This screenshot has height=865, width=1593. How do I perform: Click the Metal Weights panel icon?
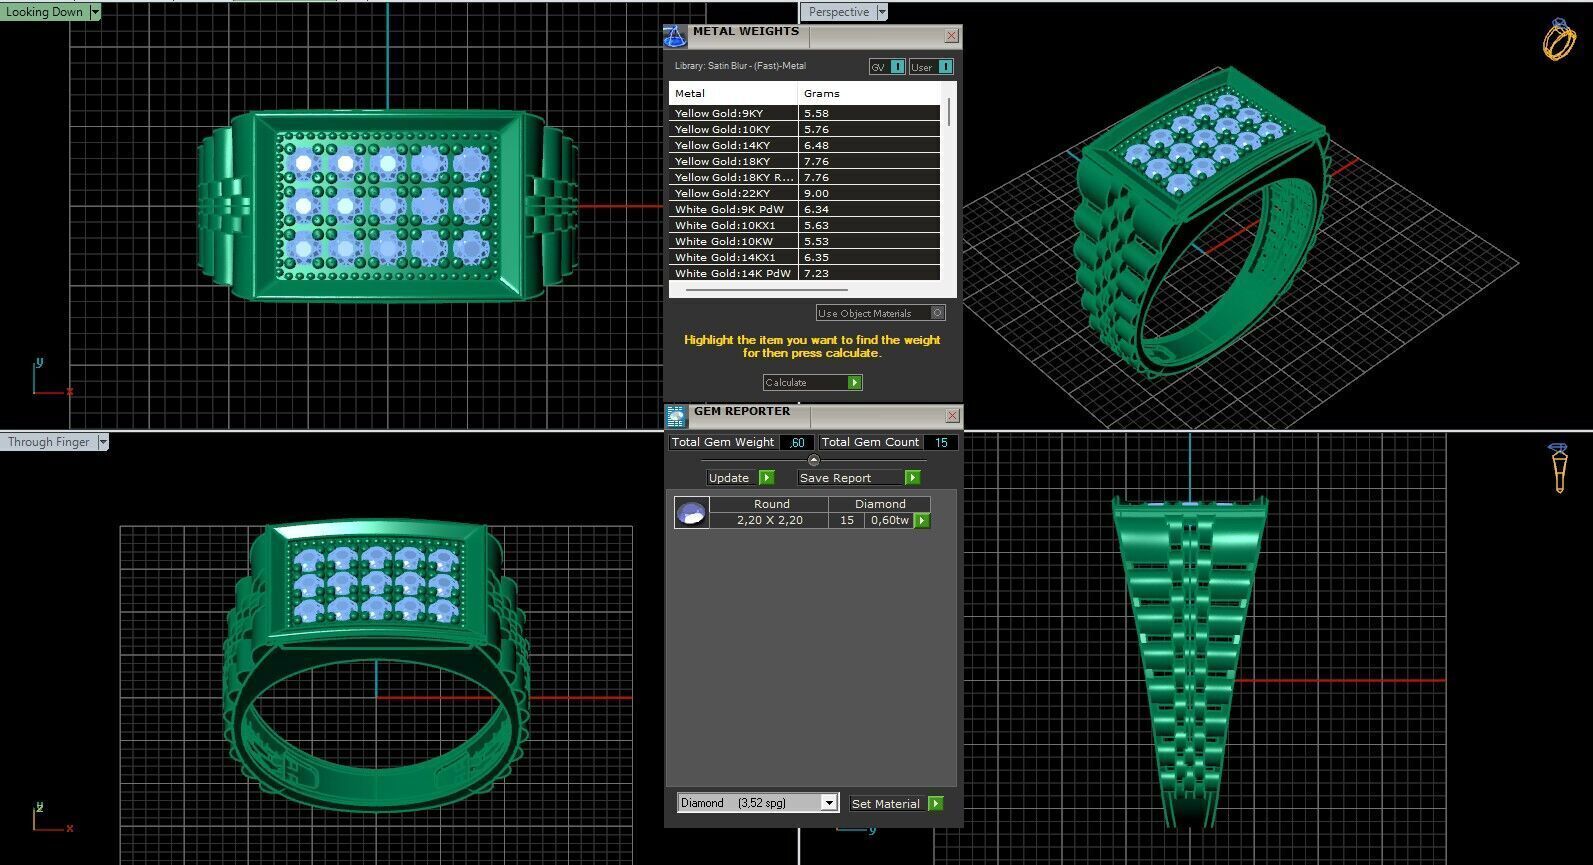(x=675, y=36)
